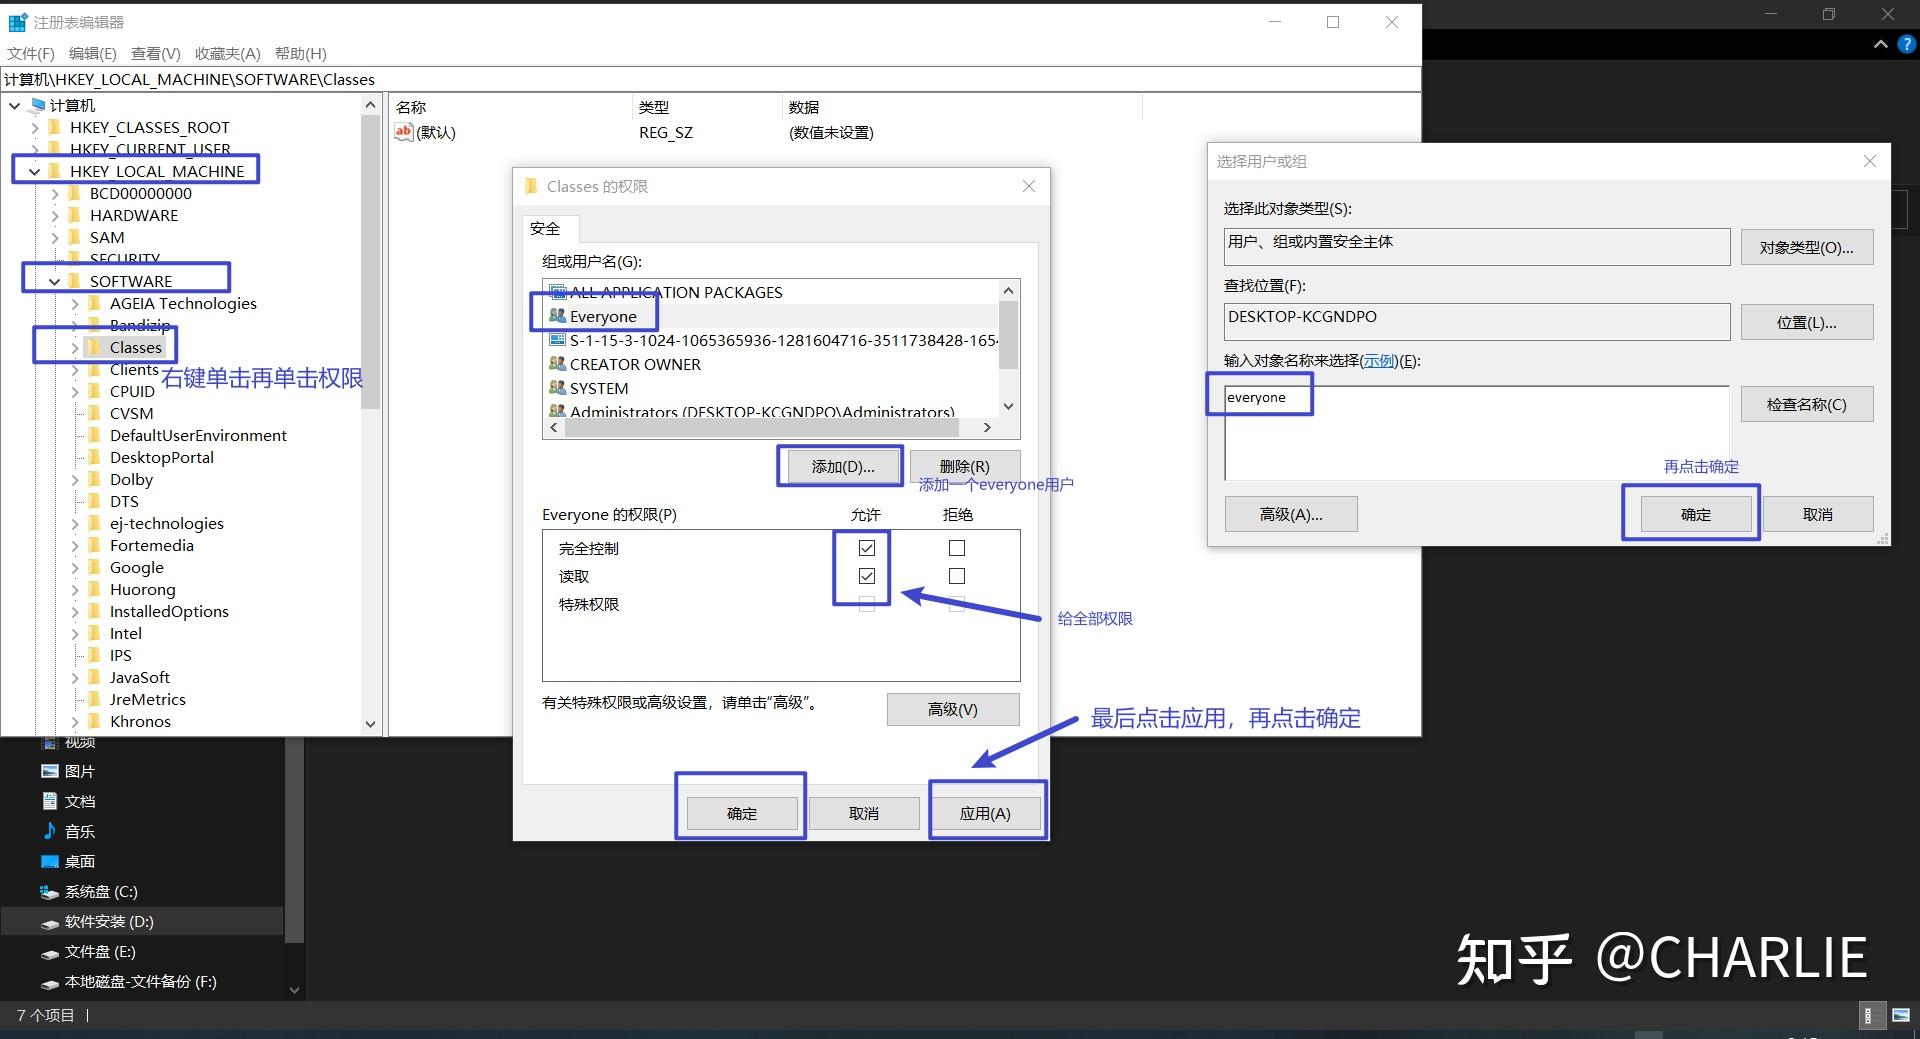Expand the Classes key node
This screenshot has height=1039, width=1920.
75,347
